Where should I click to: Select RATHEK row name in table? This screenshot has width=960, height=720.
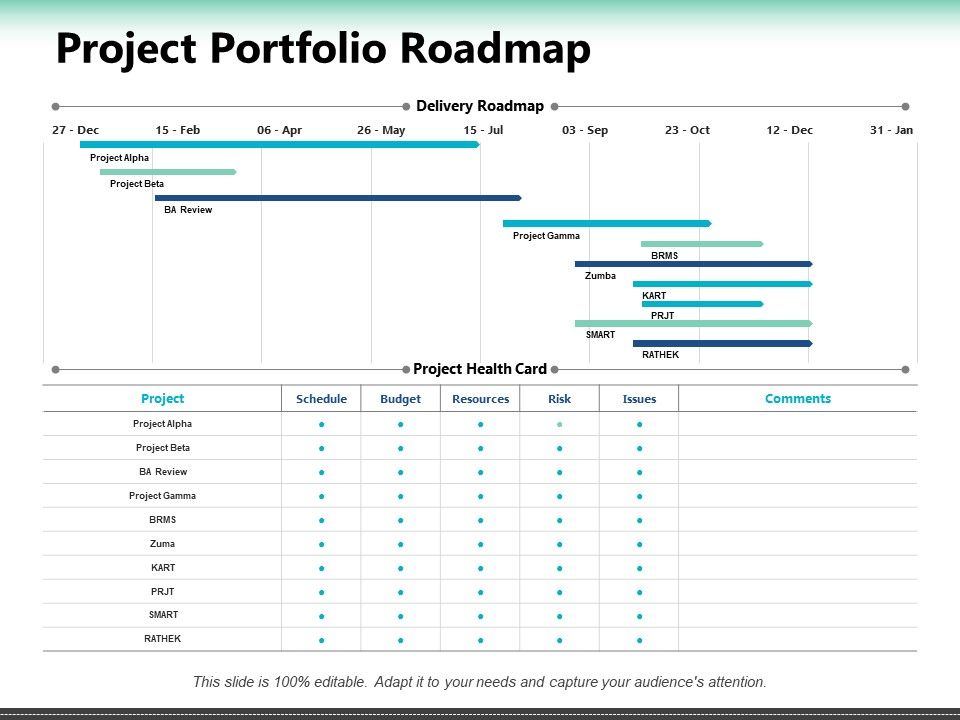click(x=162, y=639)
